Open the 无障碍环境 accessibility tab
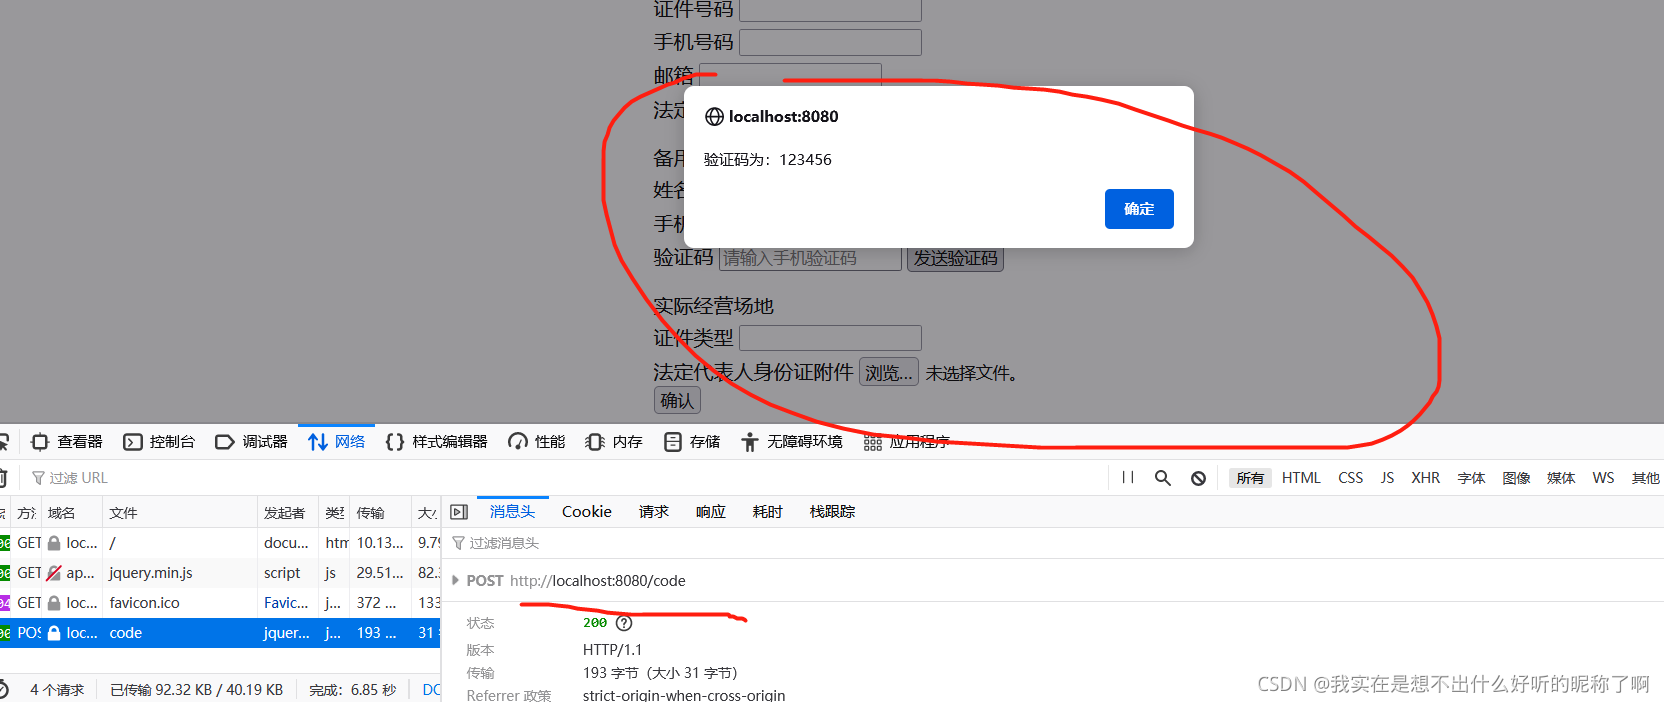The width and height of the screenshot is (1664, 702). (x=792, y=442)
